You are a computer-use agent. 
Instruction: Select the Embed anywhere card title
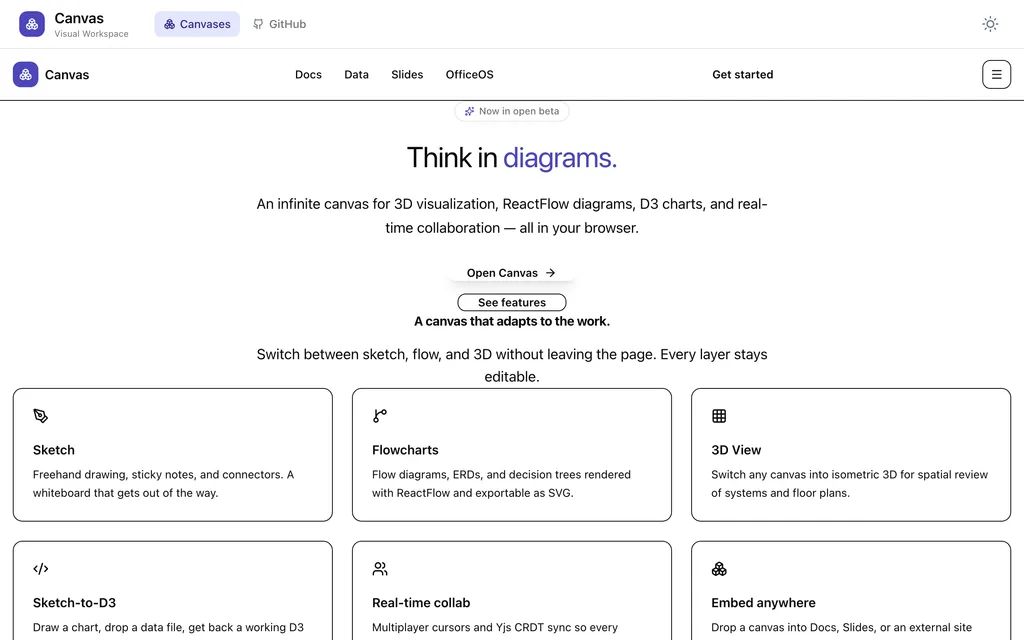pos(763,603)
